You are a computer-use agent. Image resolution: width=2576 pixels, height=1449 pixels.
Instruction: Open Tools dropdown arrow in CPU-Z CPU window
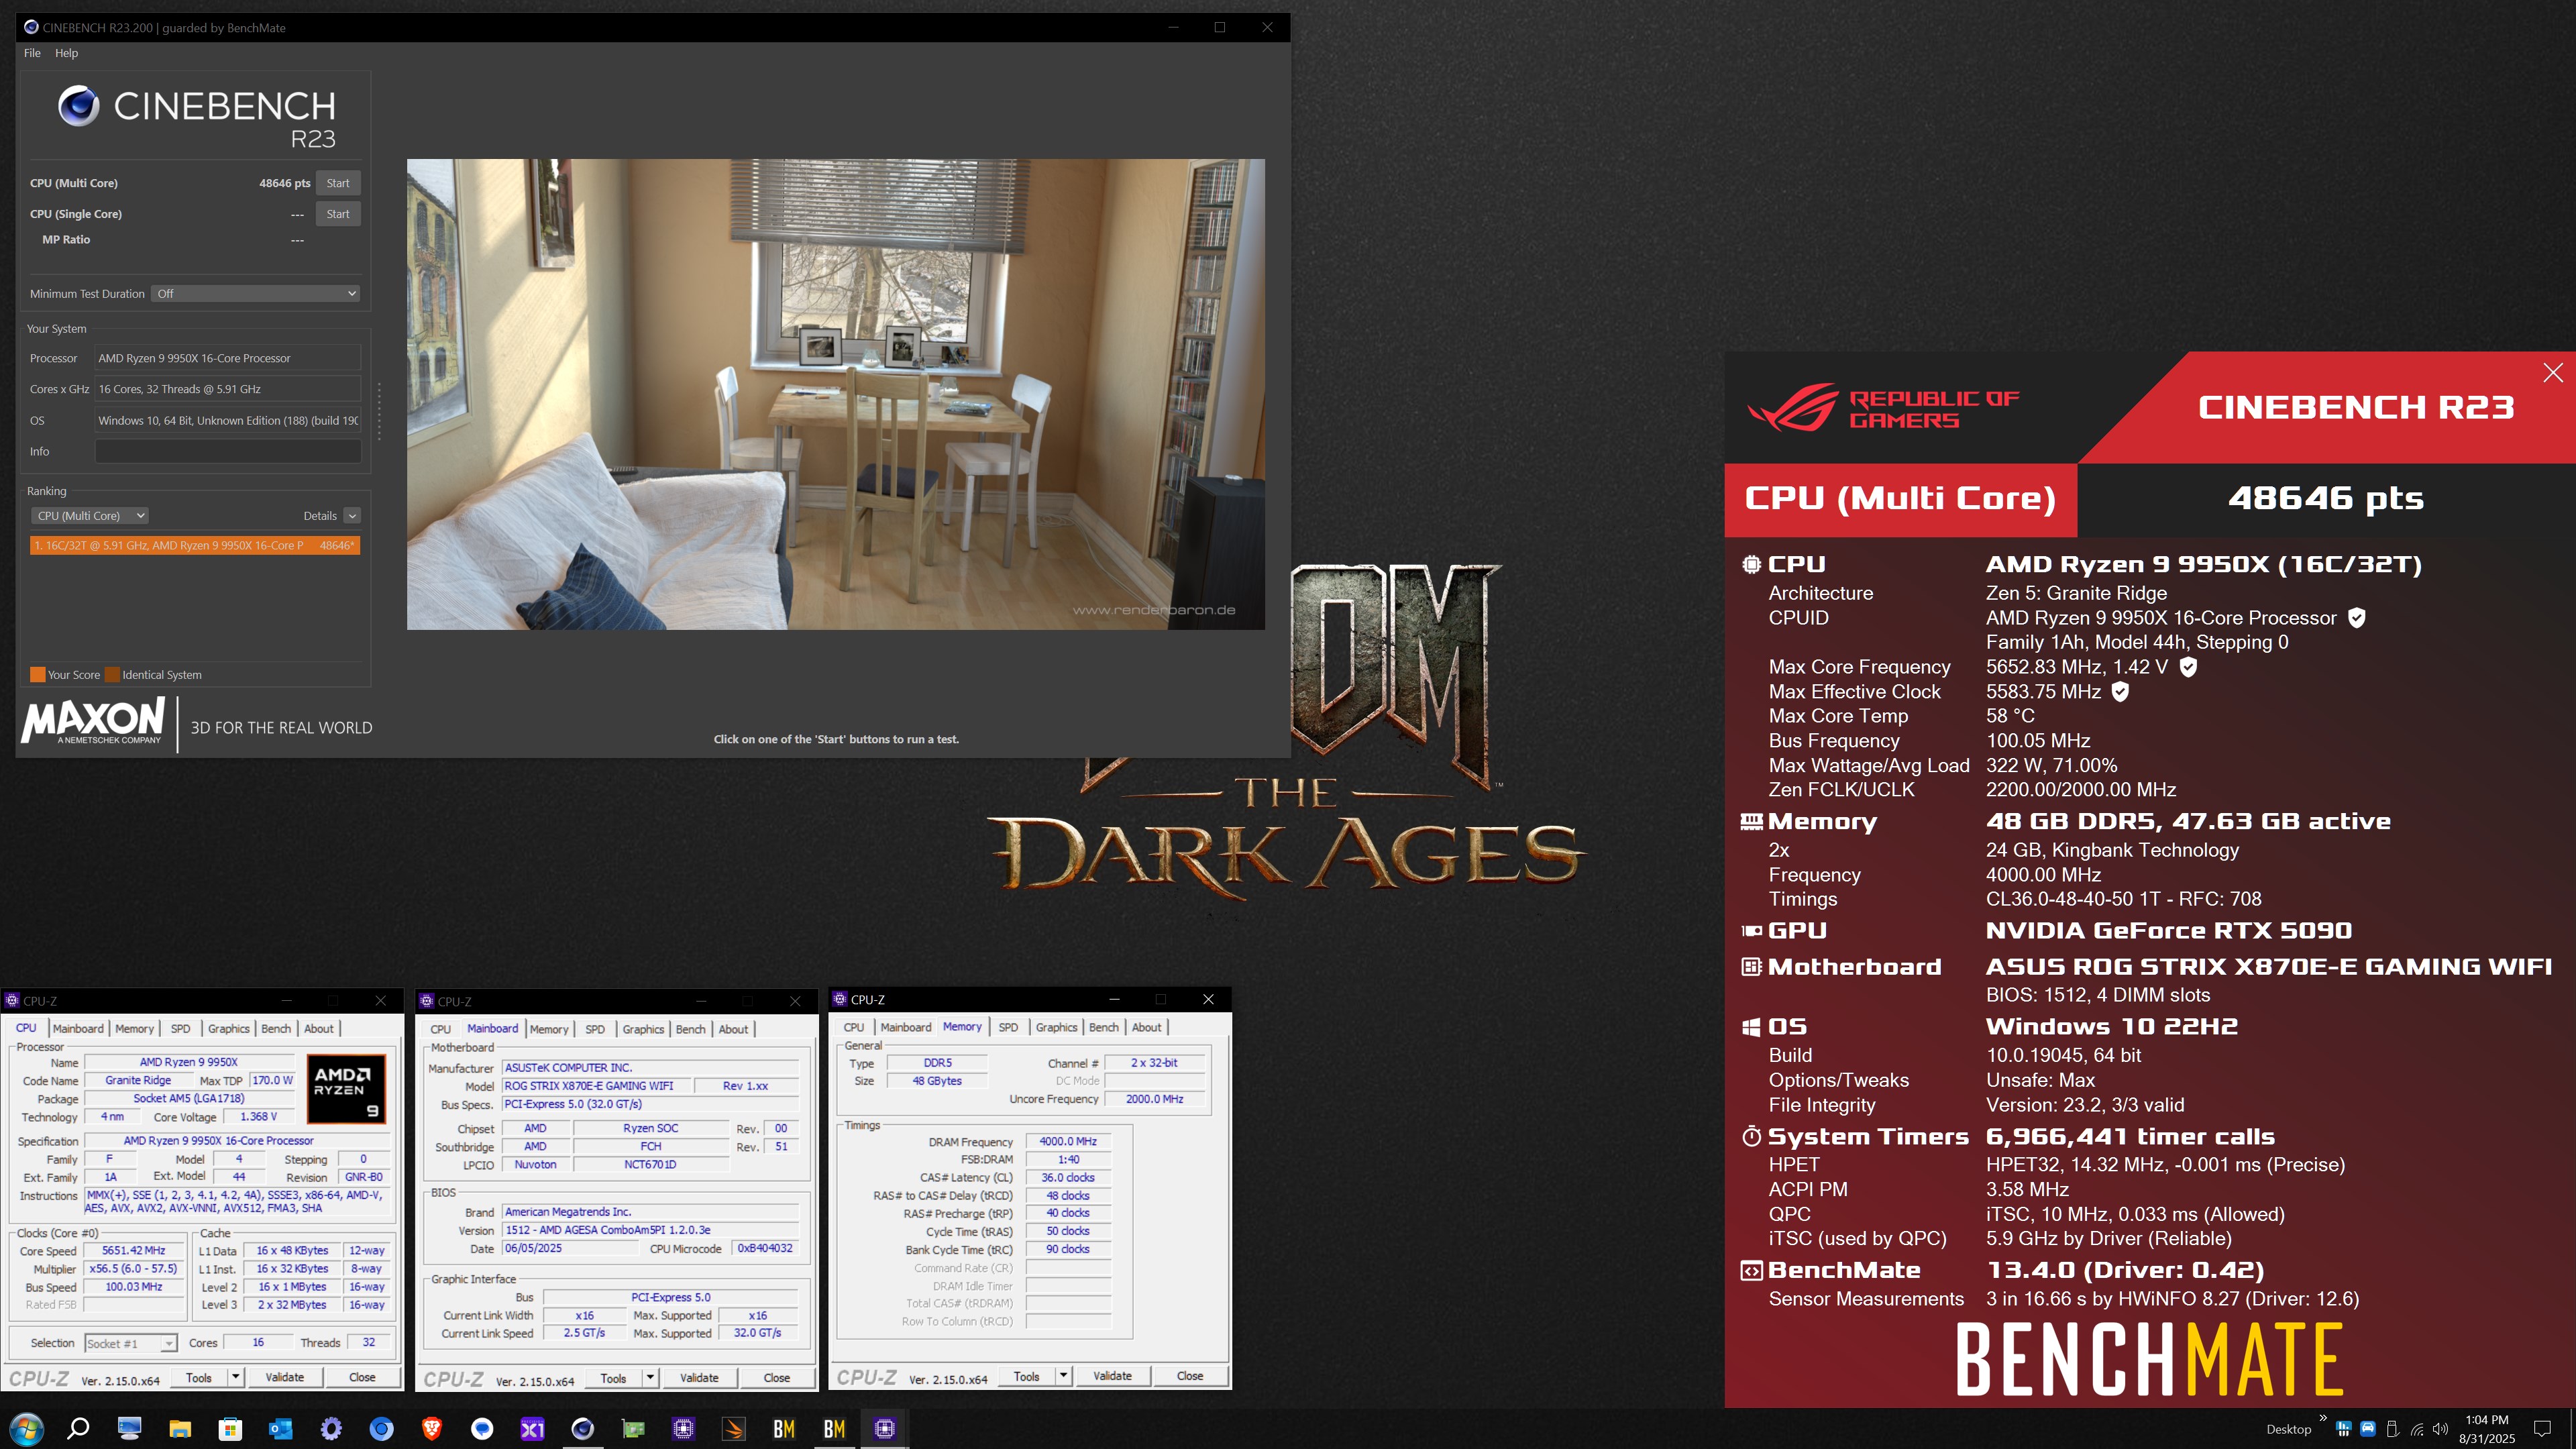coord(236,1377)
